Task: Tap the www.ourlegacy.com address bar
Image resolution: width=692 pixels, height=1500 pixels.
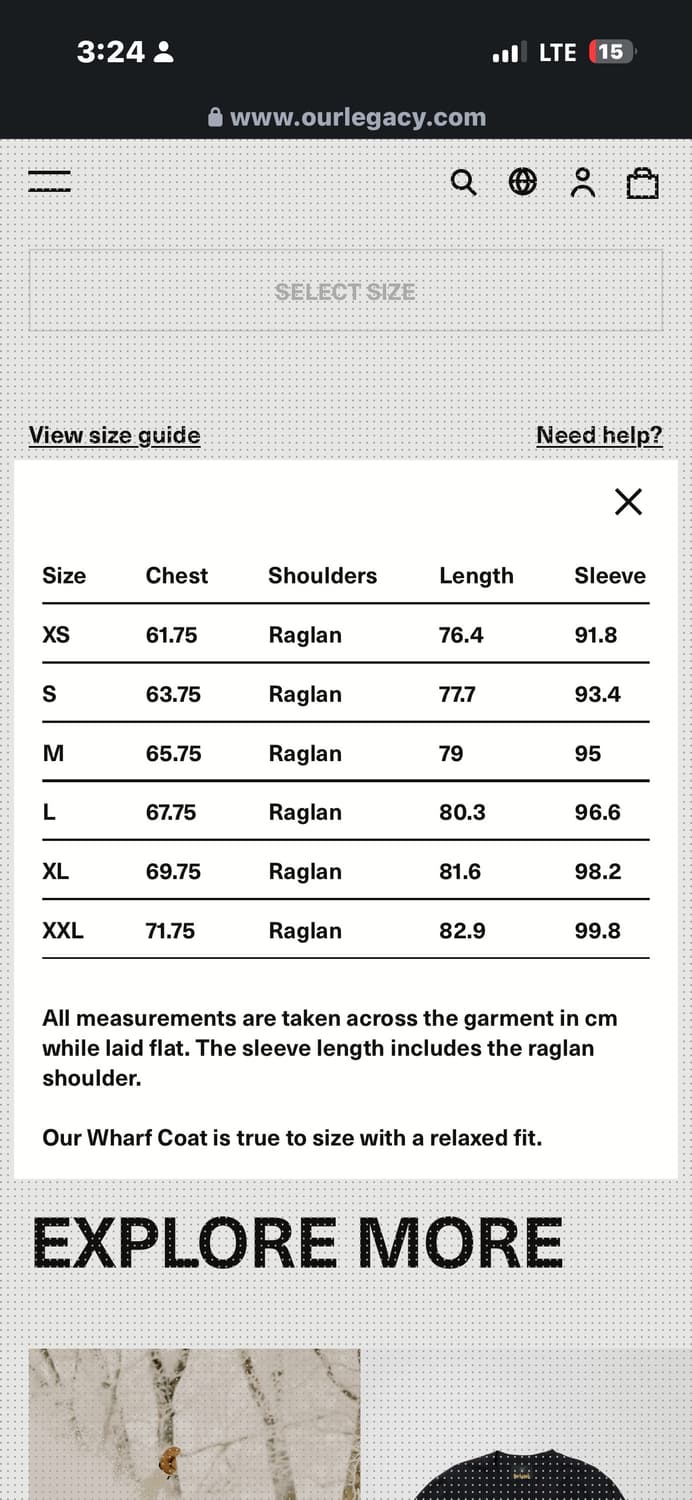Action: (x=357, y=117)
